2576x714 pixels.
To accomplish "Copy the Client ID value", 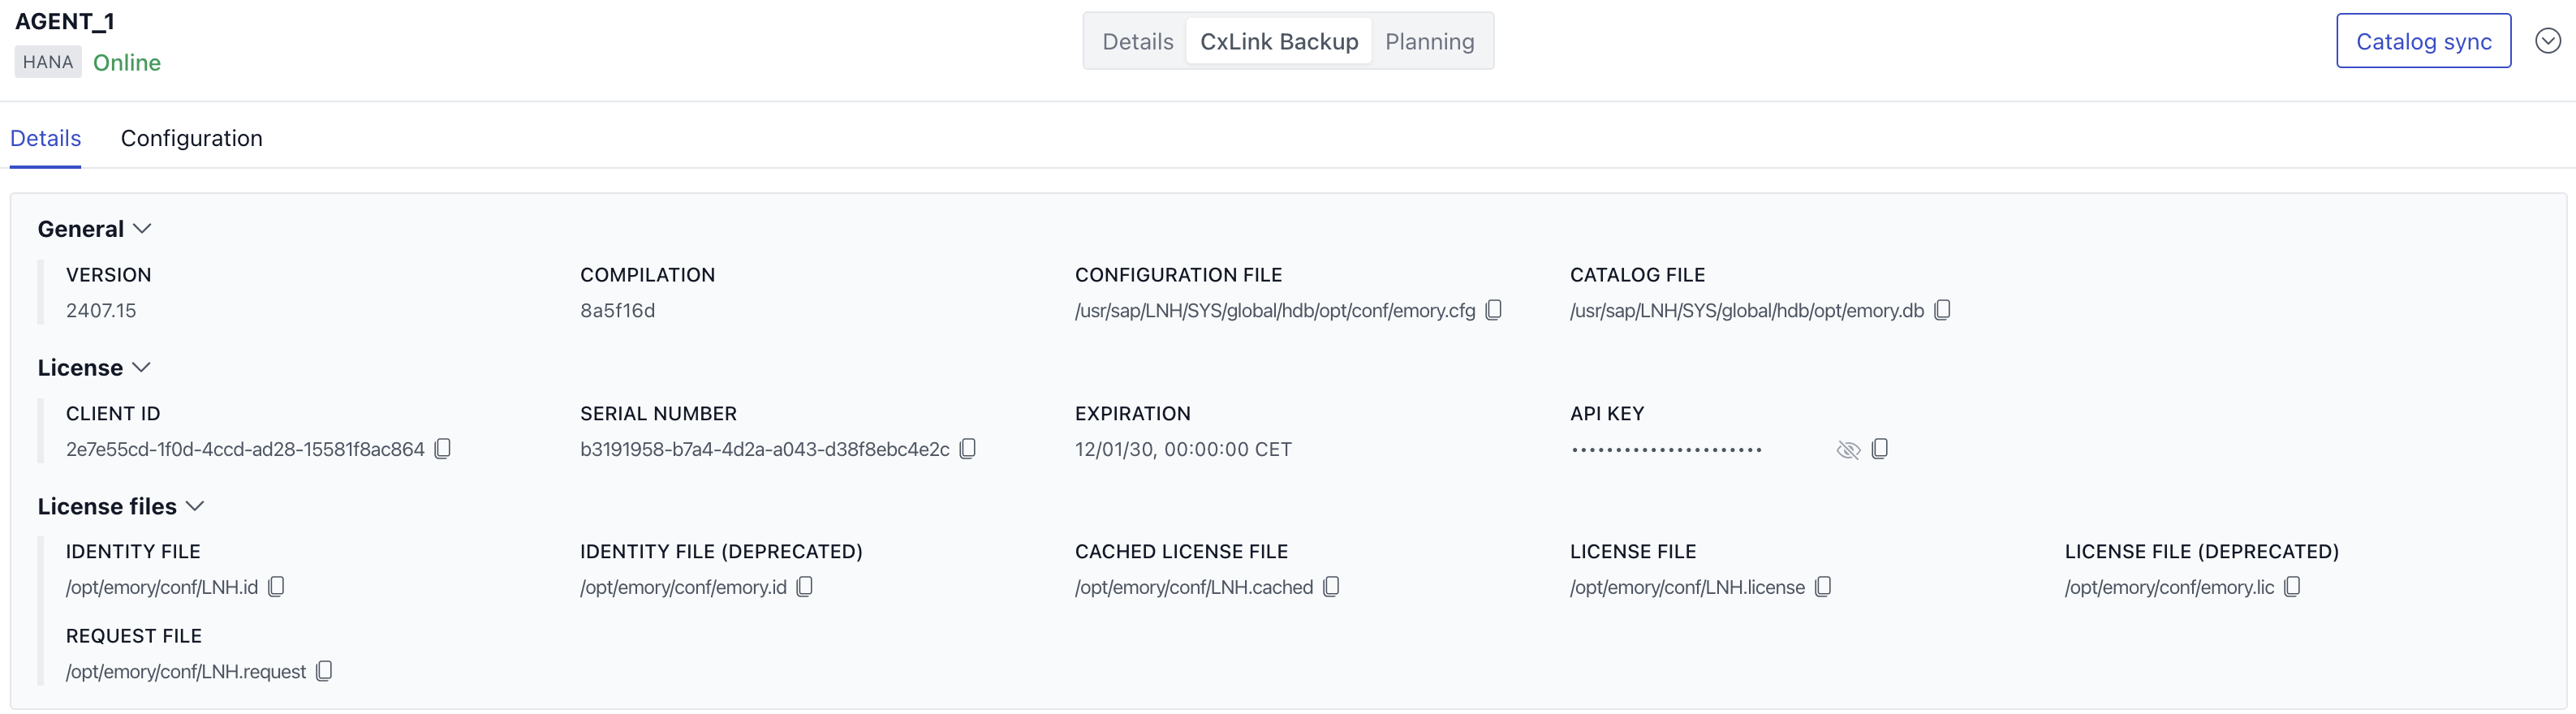I will (x=443, y=449).
